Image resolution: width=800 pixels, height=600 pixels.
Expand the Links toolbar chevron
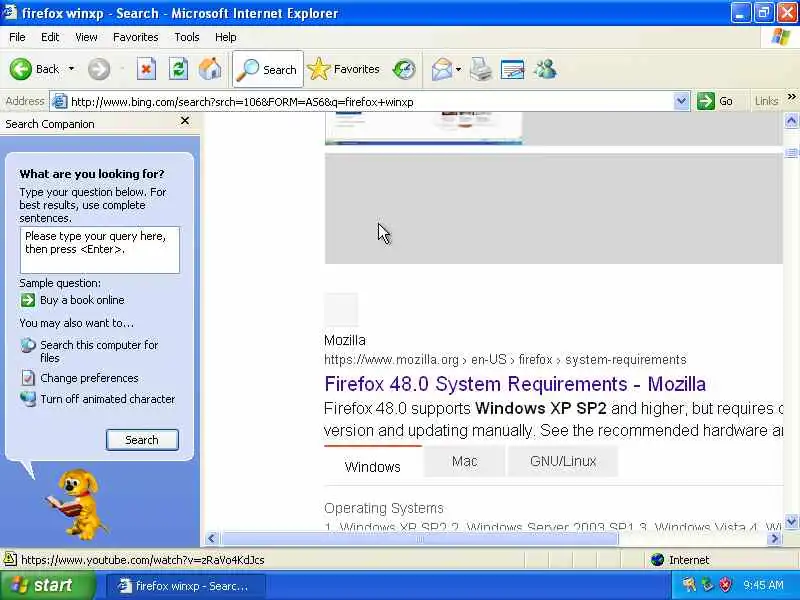coord(791,97)
